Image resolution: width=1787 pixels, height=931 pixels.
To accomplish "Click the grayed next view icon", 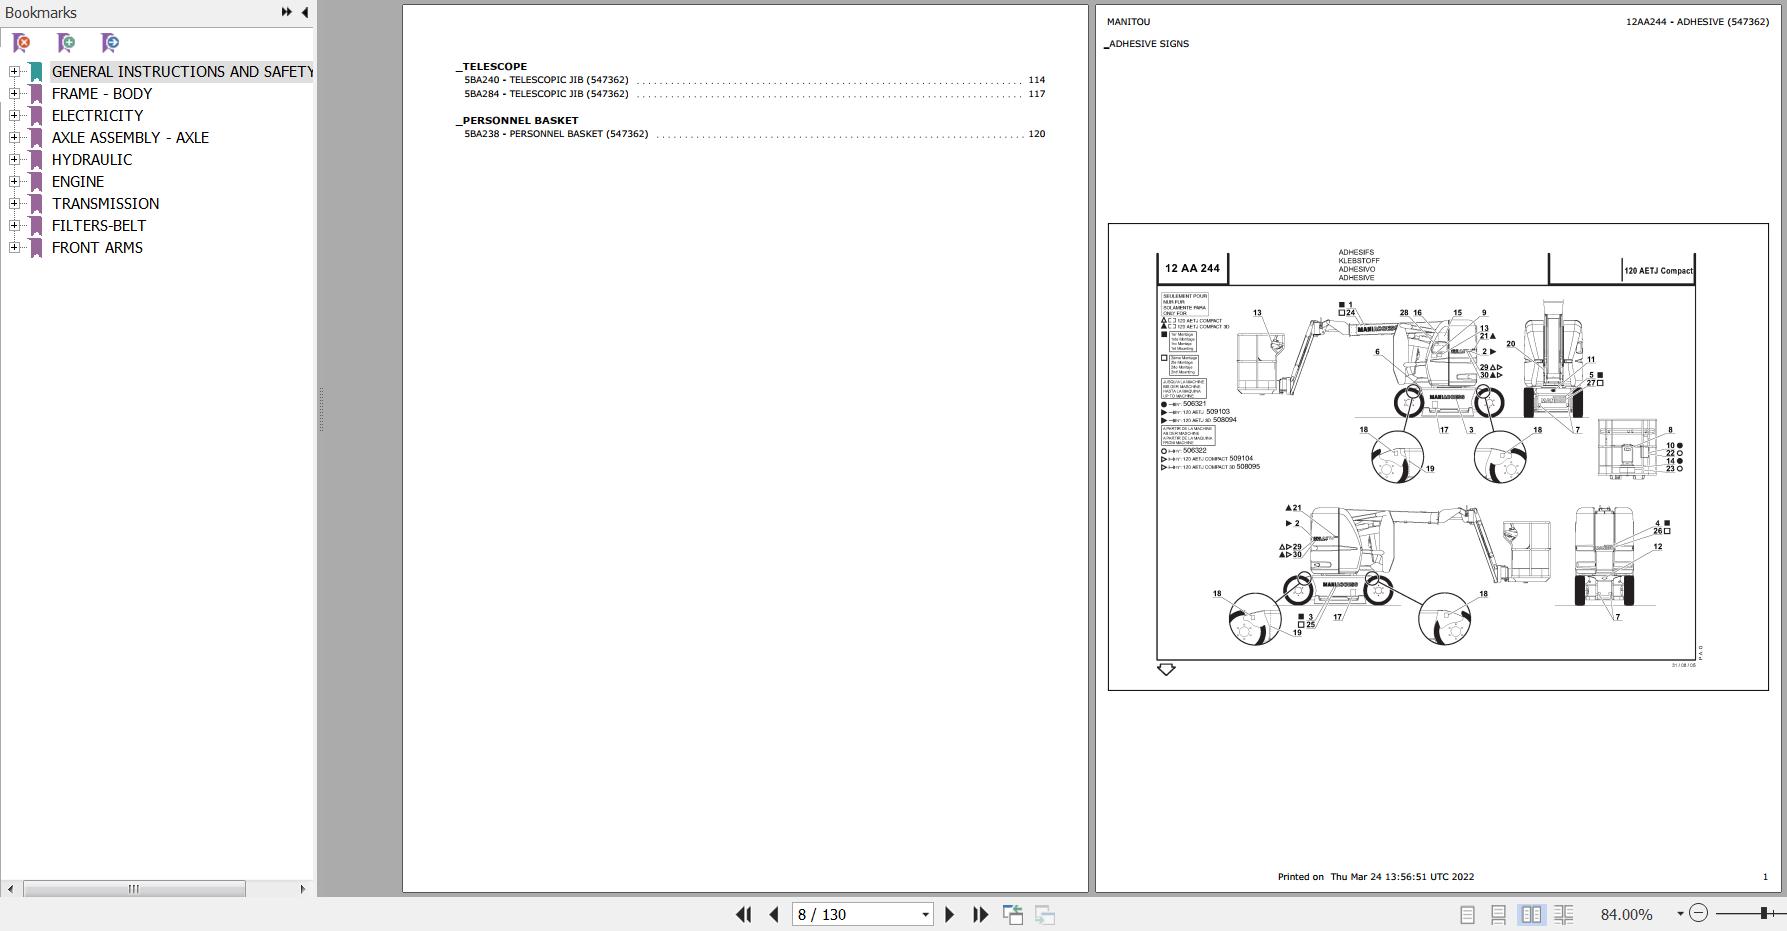I will [1045, 914].
